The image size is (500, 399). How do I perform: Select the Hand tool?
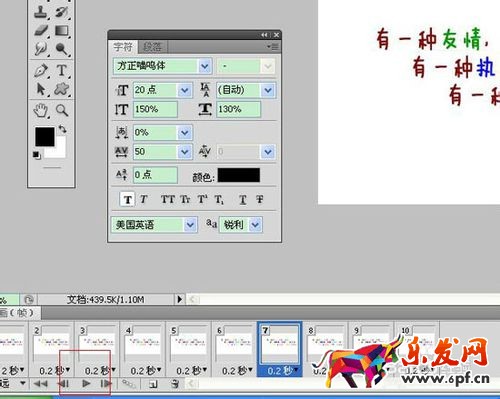point(41,110)
